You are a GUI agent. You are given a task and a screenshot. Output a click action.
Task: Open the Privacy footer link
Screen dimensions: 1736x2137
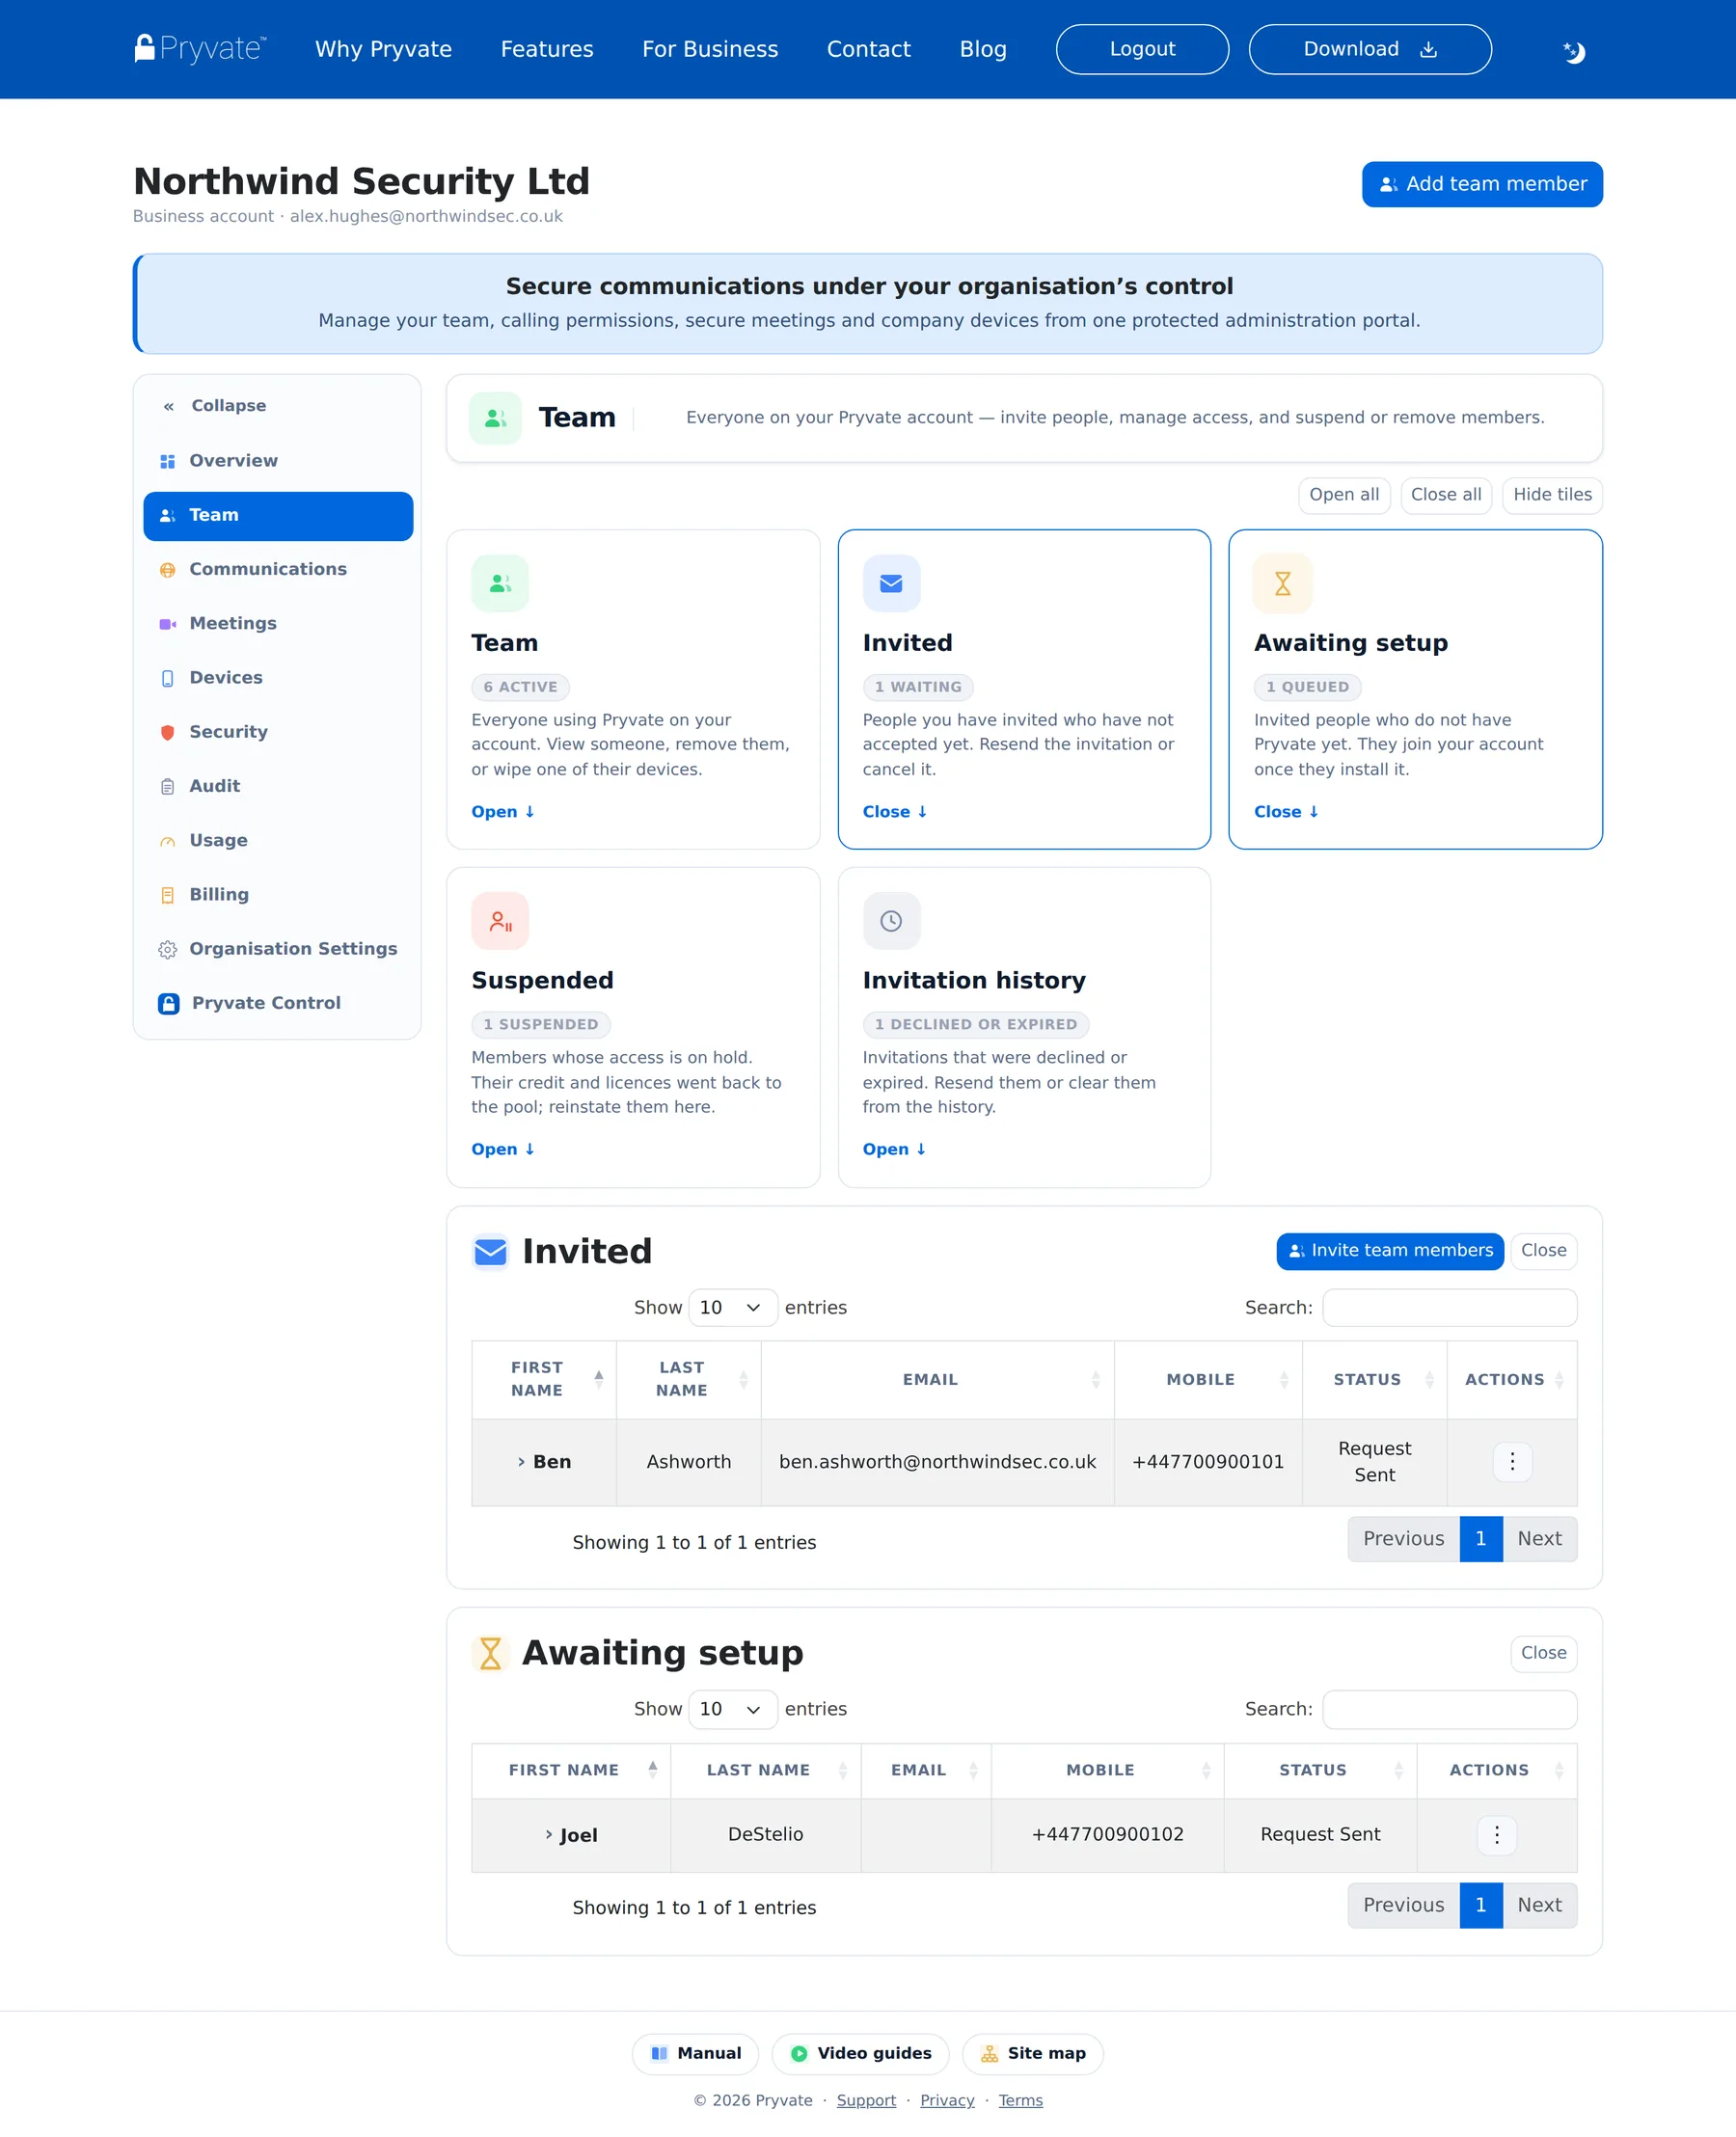(947, 2100)
